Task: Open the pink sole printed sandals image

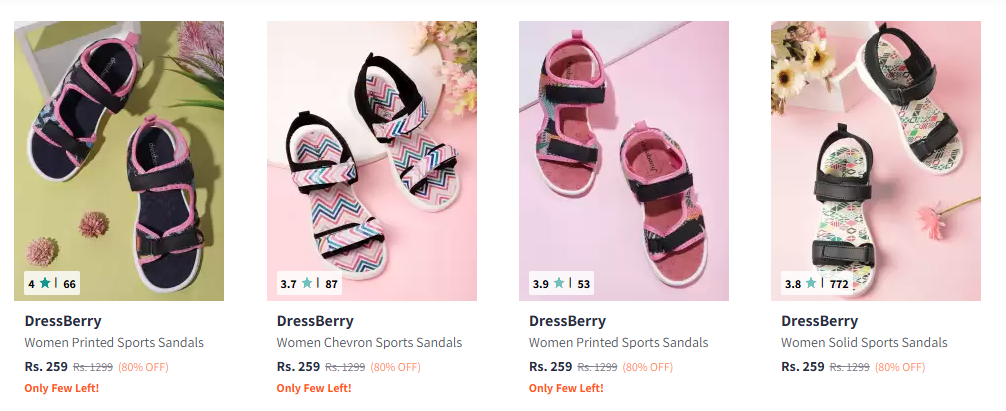Action: [624, 161]
